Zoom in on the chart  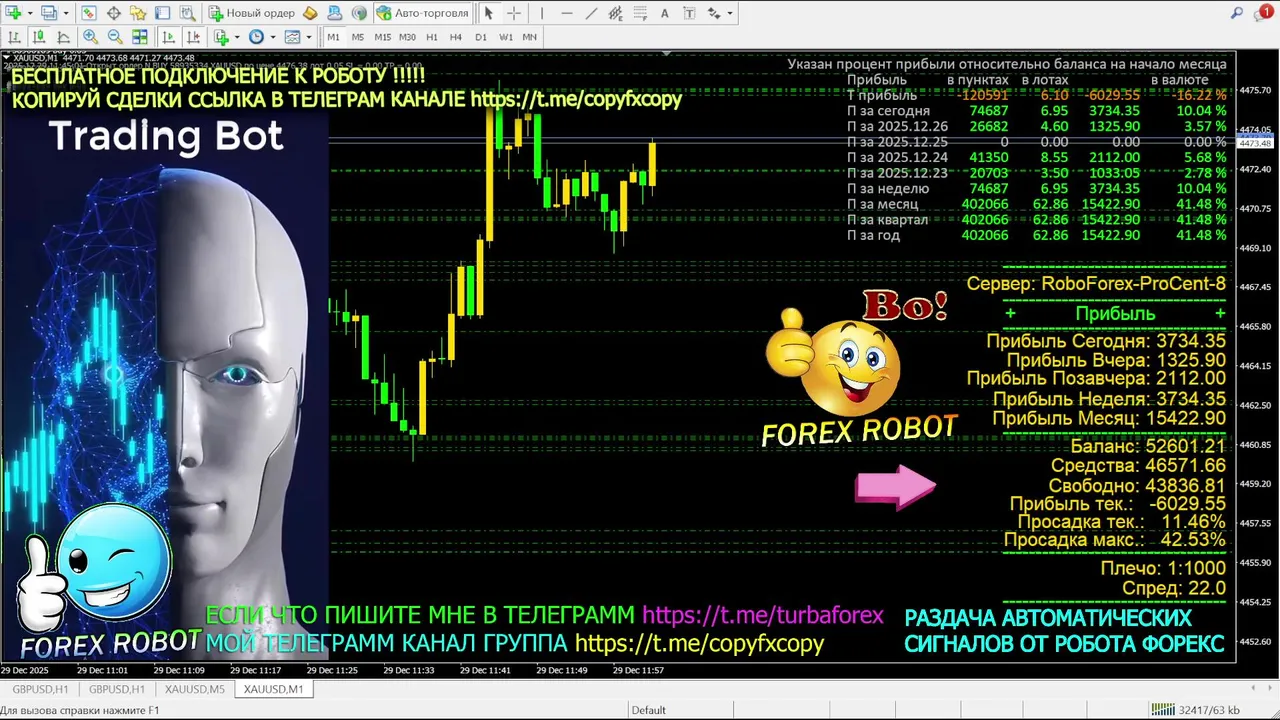90,37
